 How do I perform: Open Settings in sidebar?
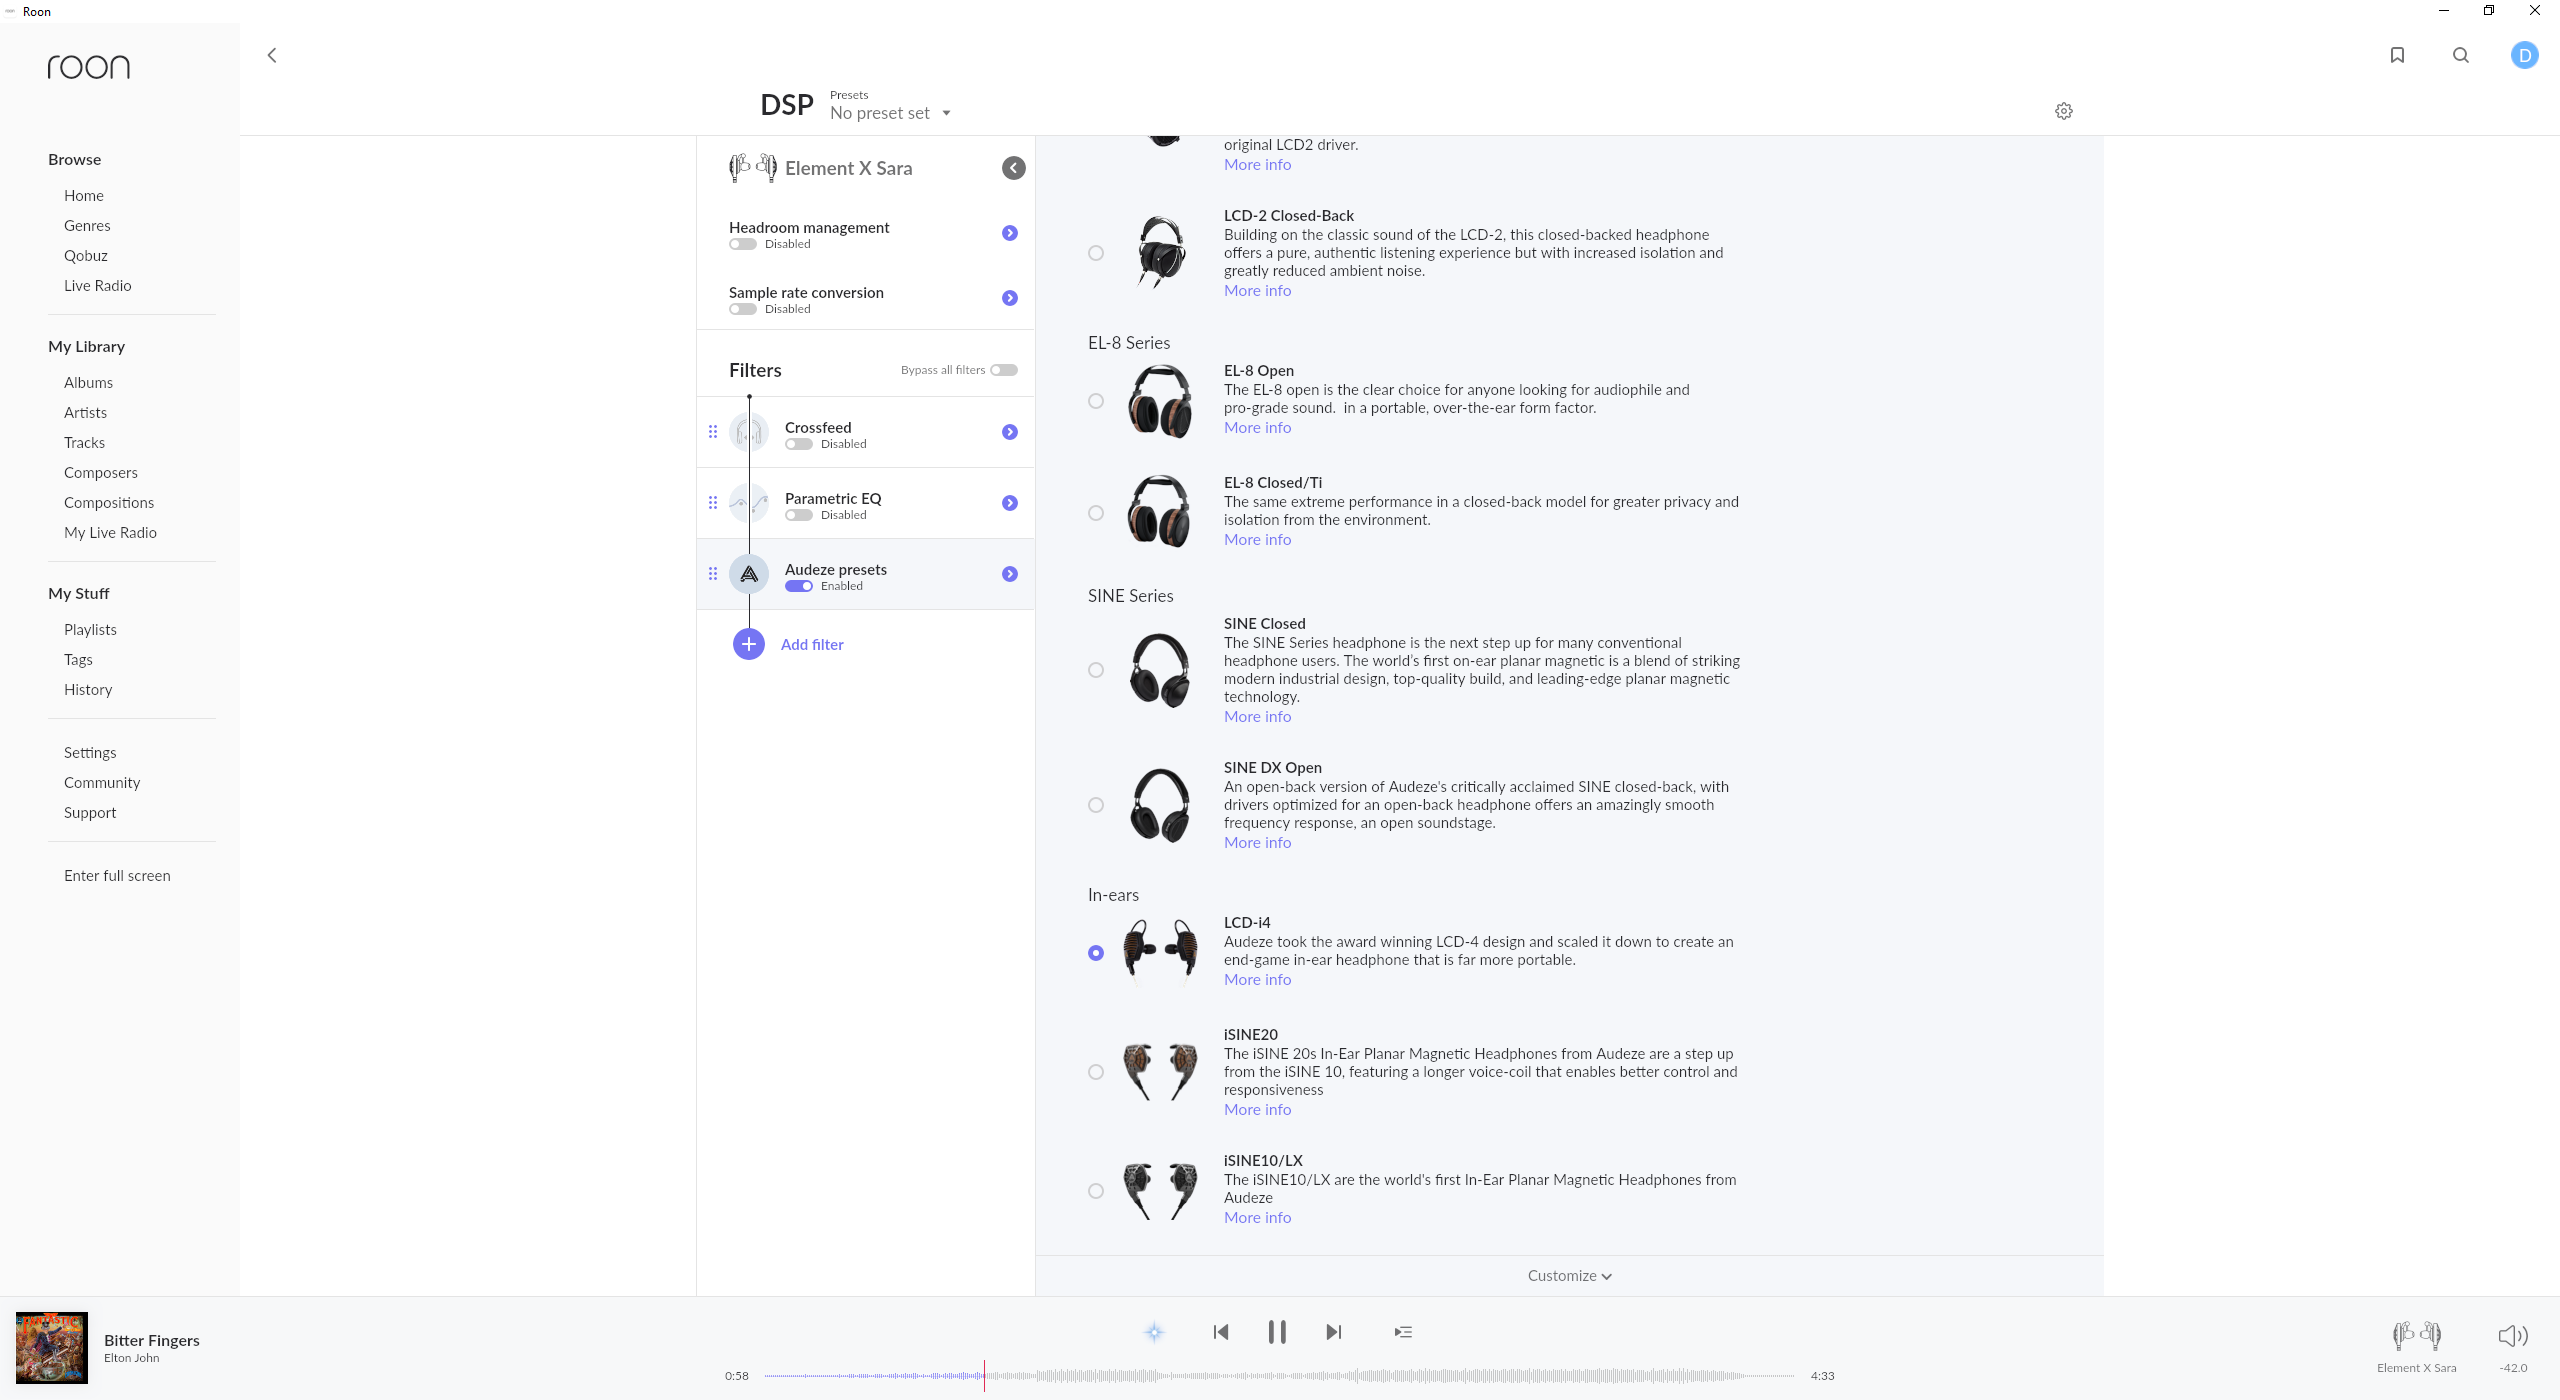click(90, 753)
